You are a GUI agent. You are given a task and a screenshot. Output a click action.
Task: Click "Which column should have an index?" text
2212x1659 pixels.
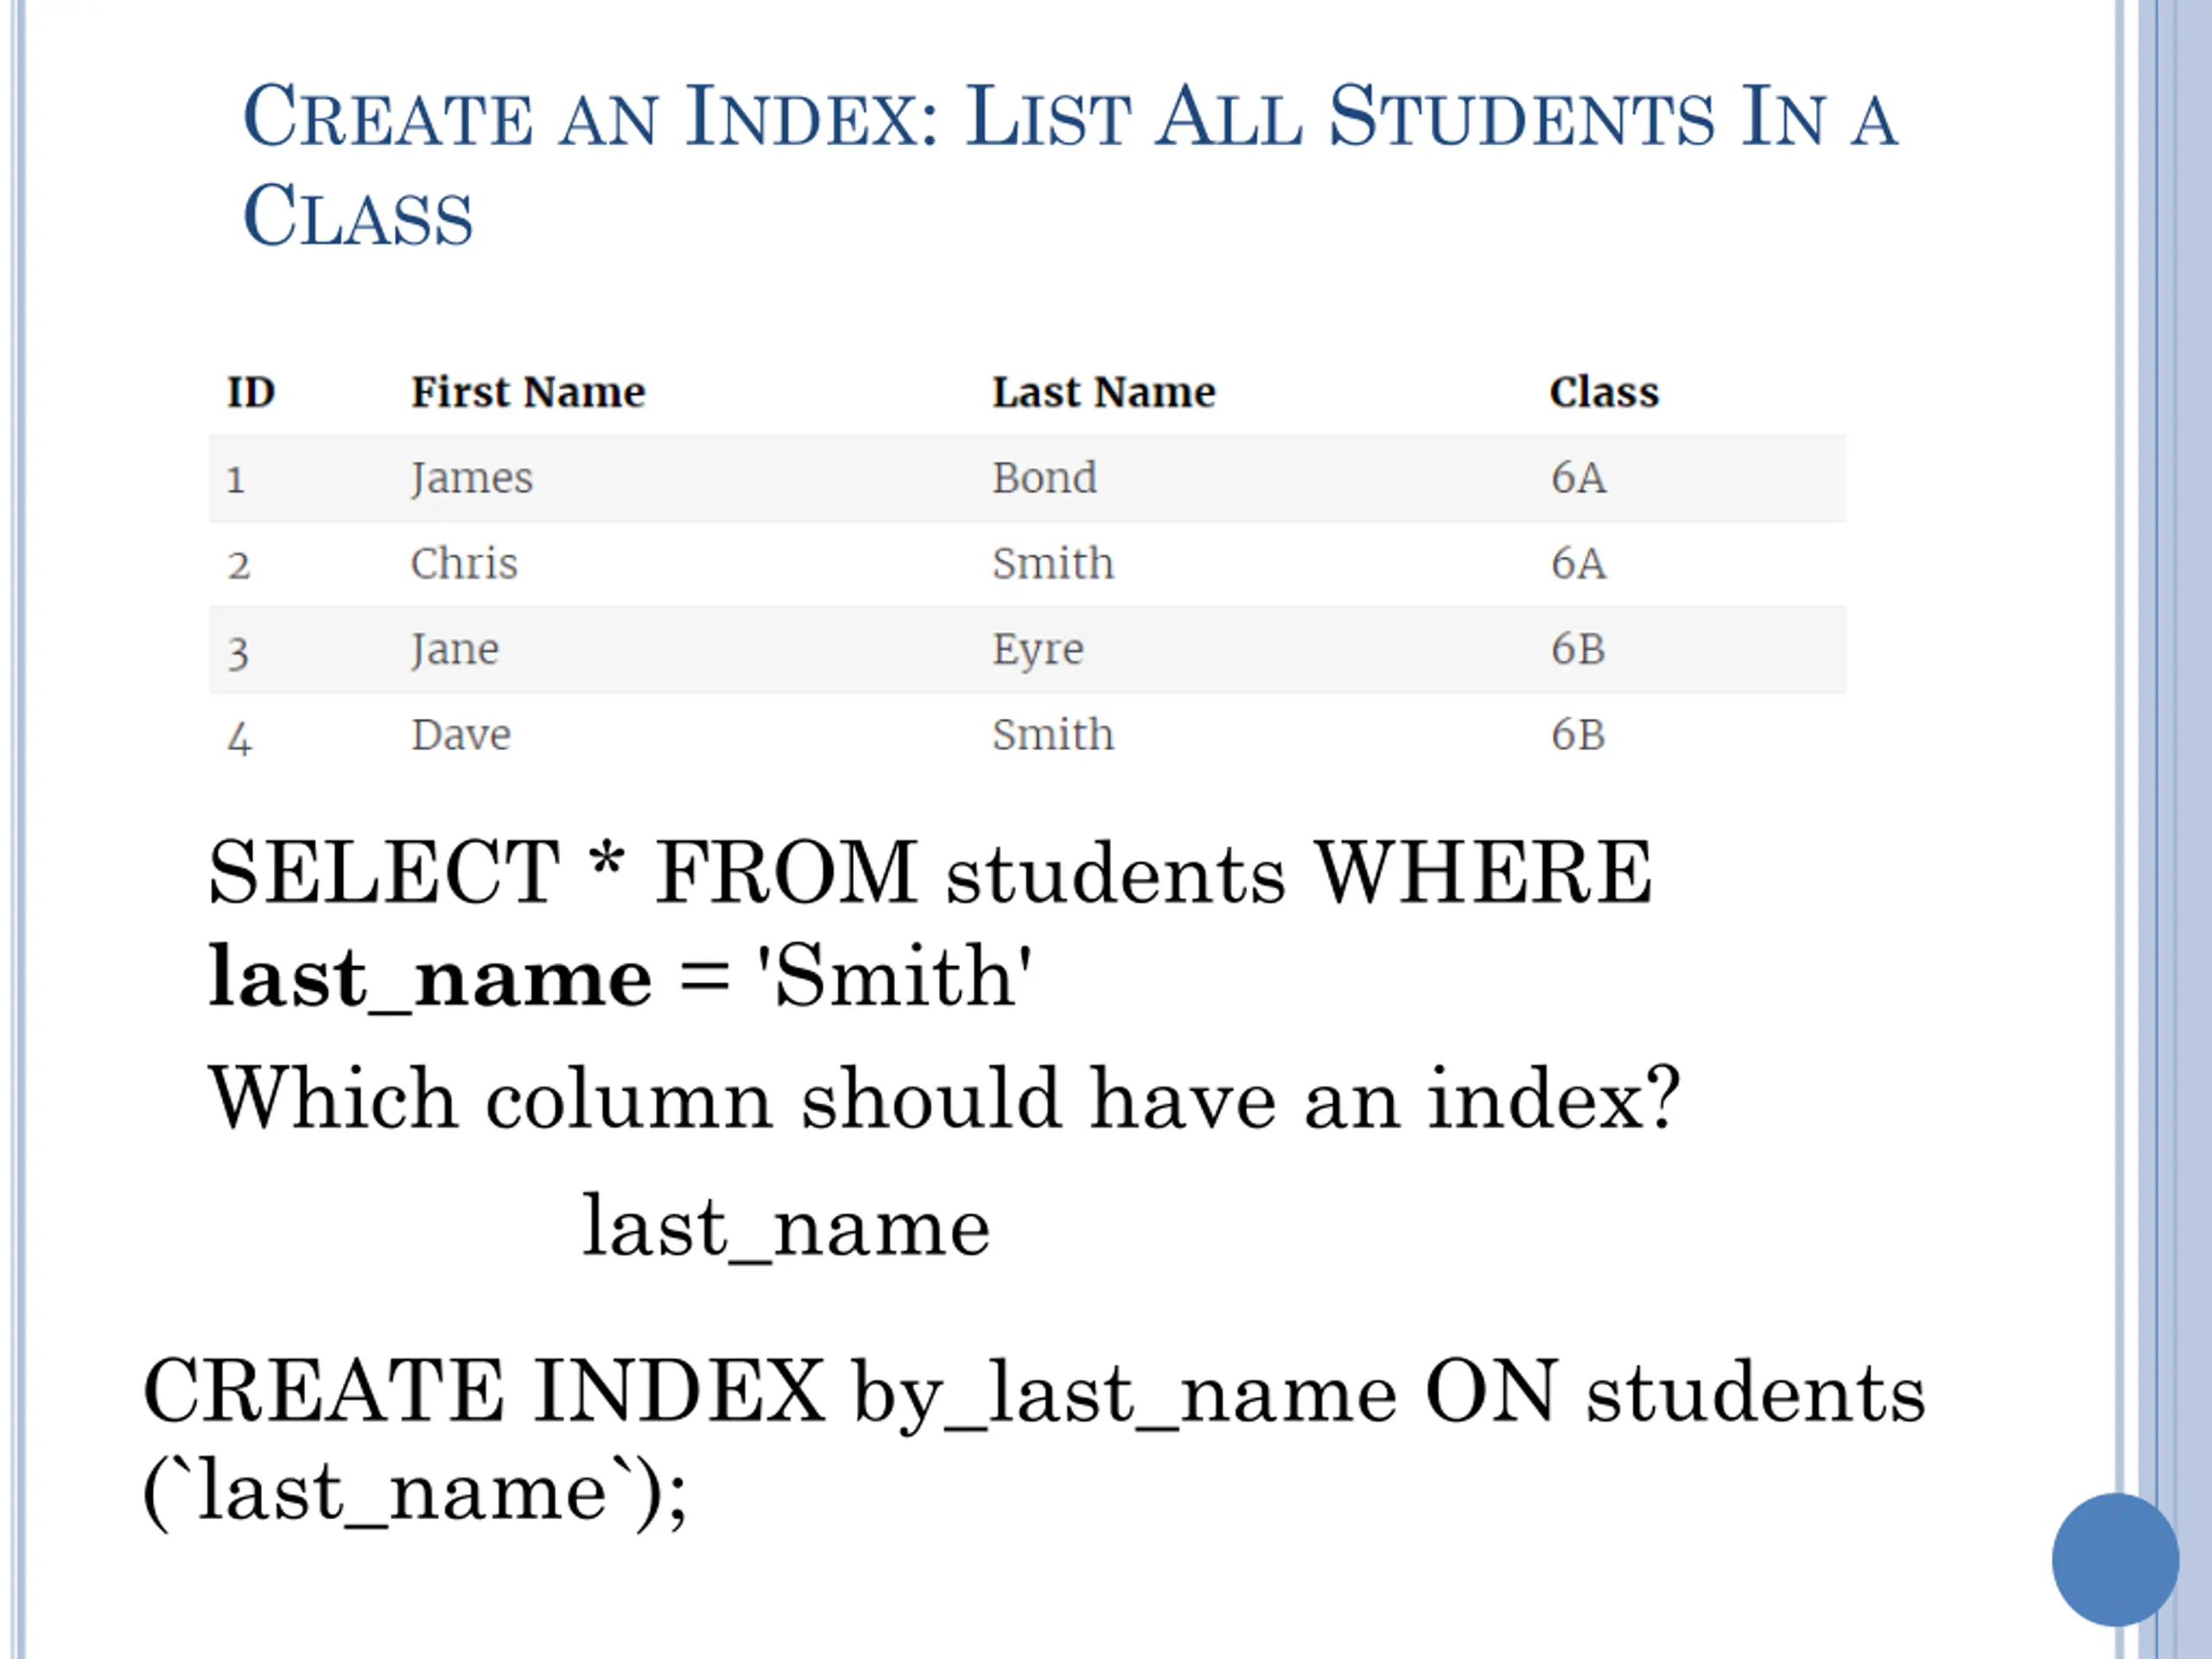point(944,1098)
